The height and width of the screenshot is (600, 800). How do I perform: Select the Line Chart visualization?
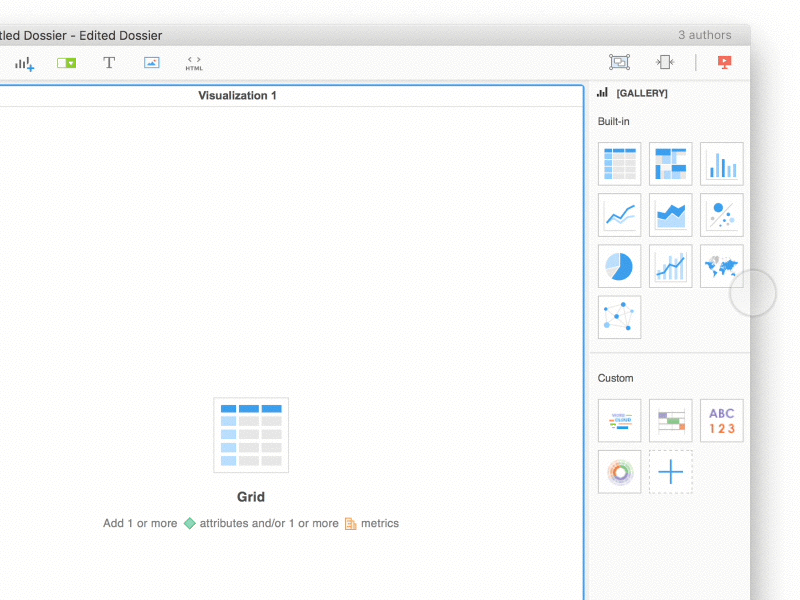coord(619,214)
